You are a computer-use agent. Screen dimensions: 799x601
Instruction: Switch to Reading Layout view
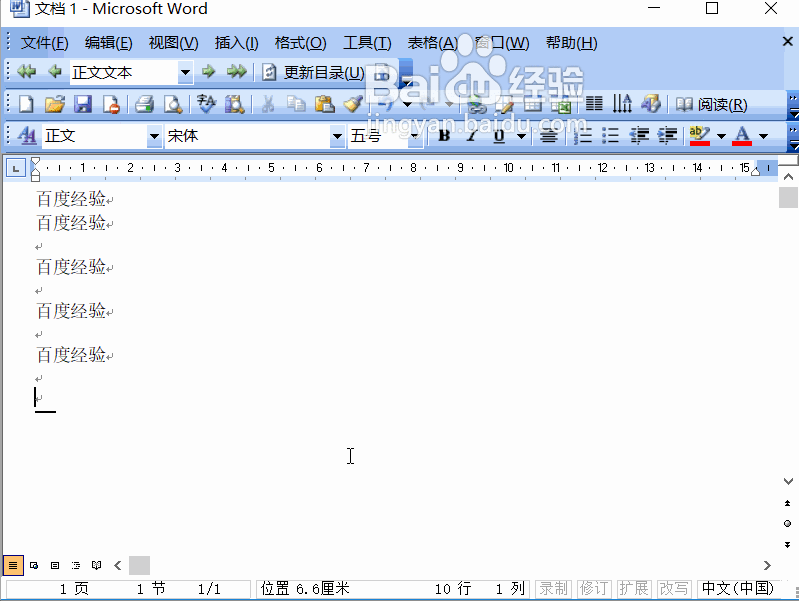pos(96,565)
